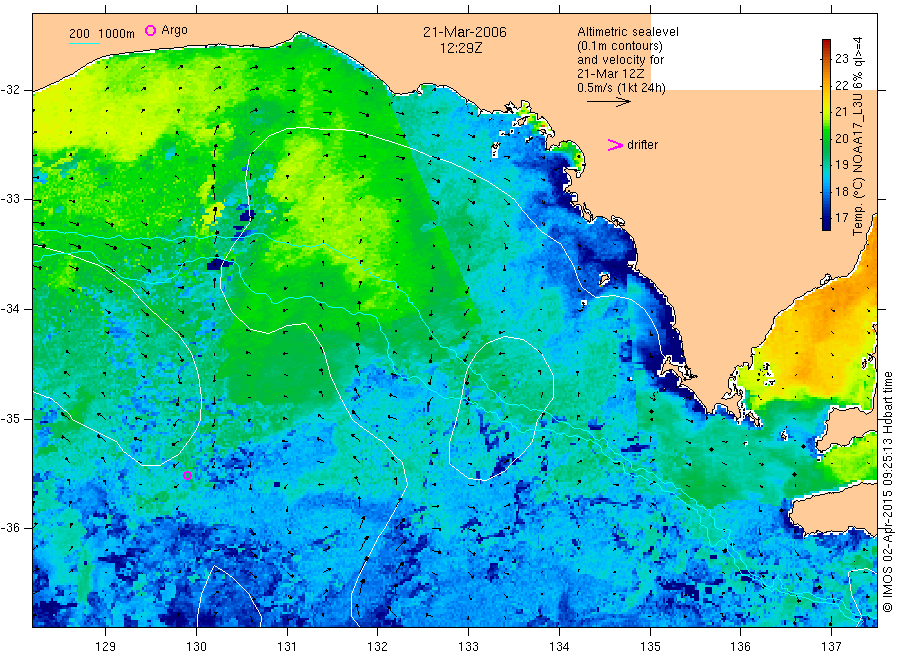Click latitude axis label -35

click(11, 418)
